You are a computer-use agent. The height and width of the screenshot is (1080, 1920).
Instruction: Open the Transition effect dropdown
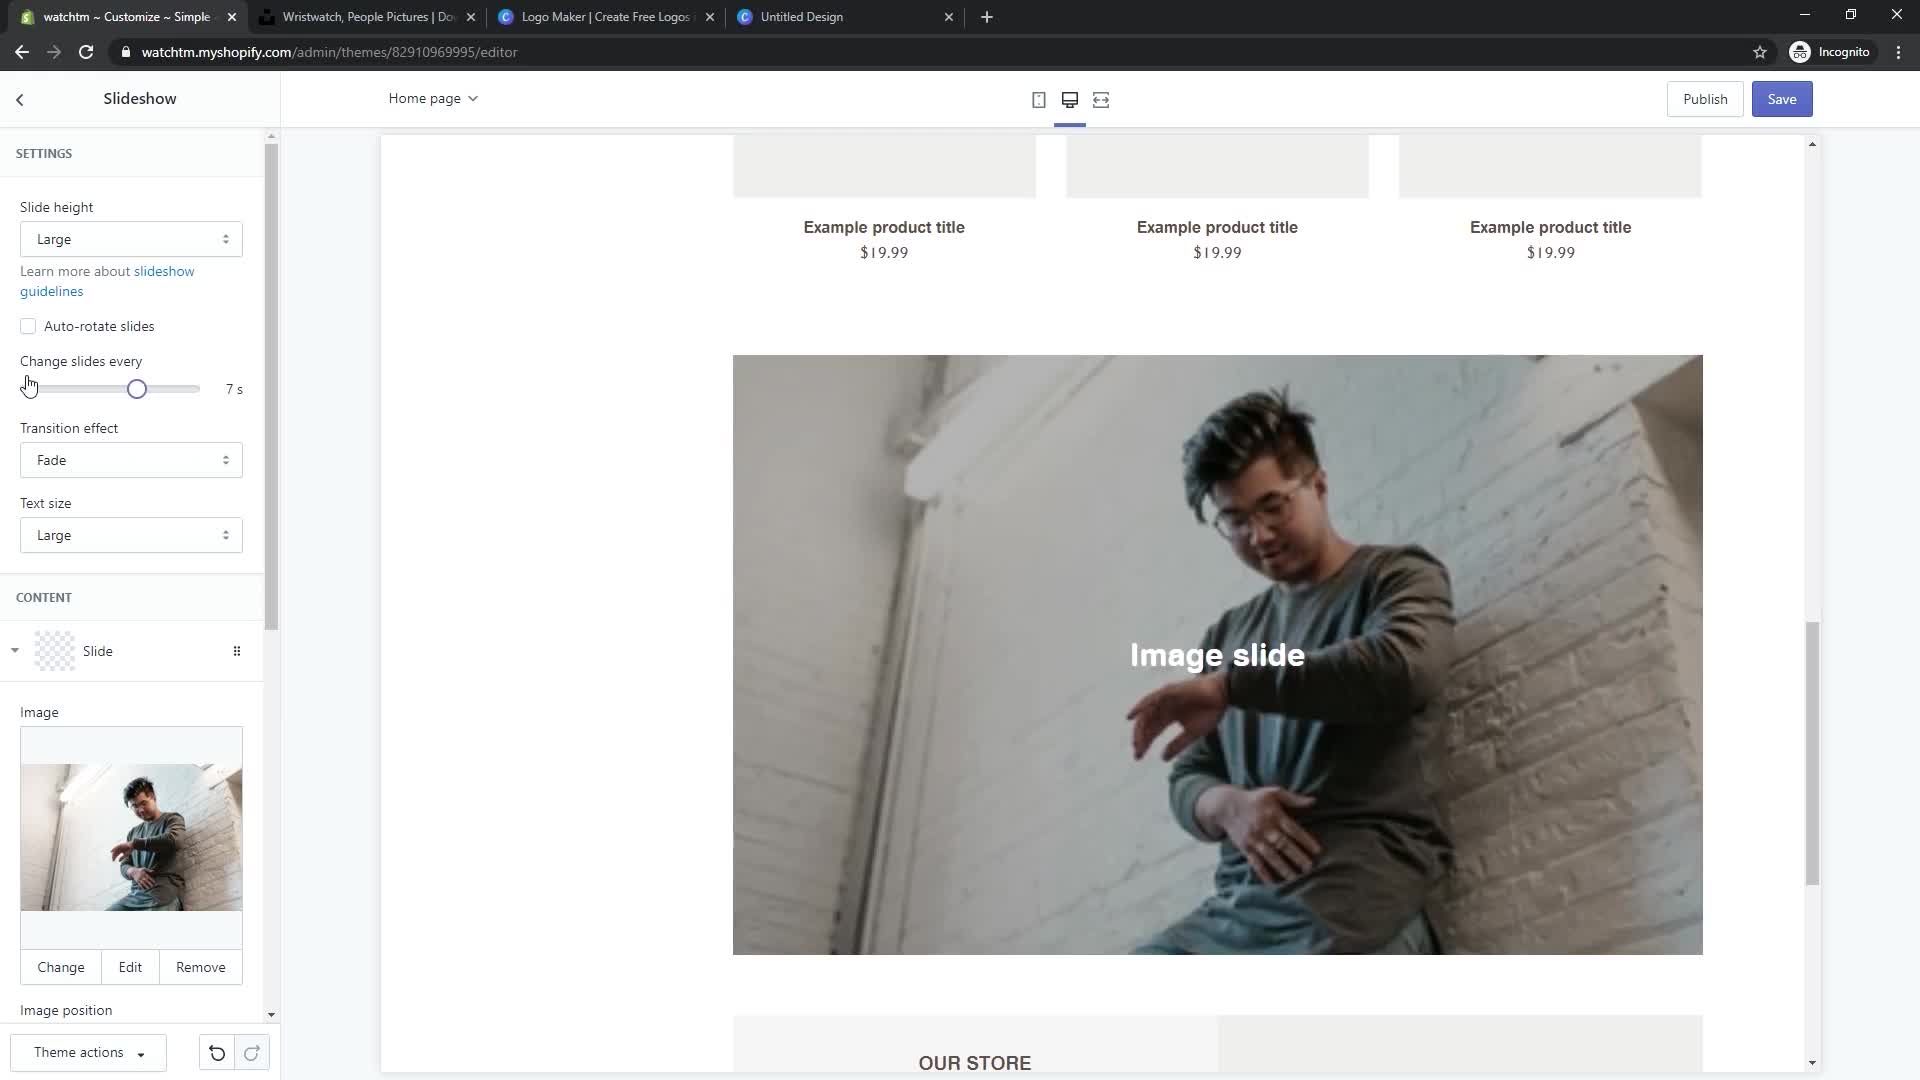point(131,460)
